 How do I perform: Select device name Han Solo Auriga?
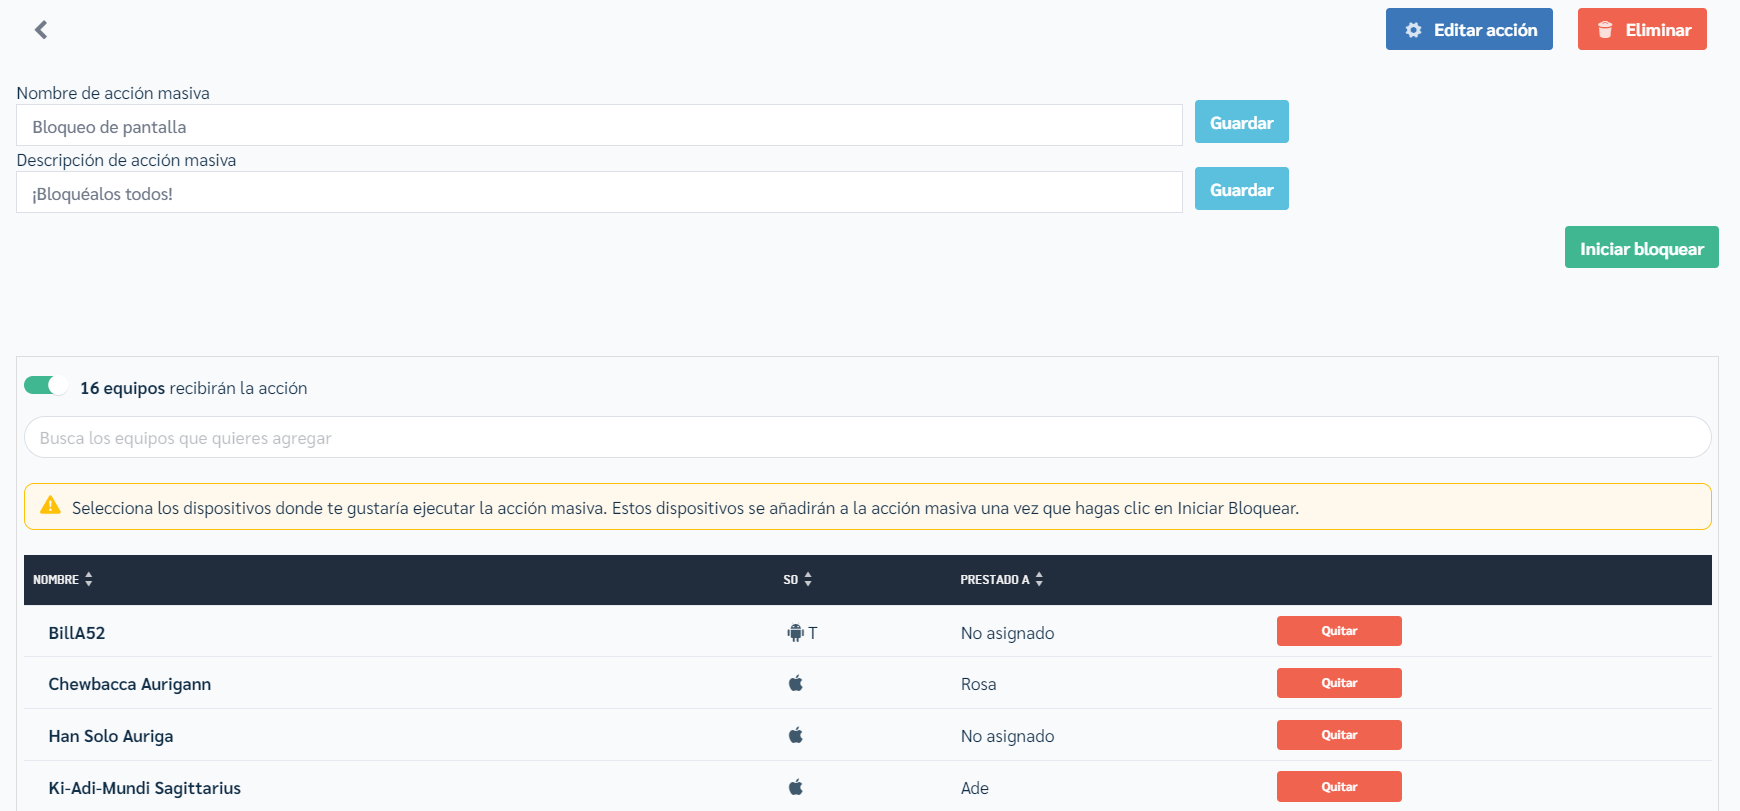pos(111,736)
